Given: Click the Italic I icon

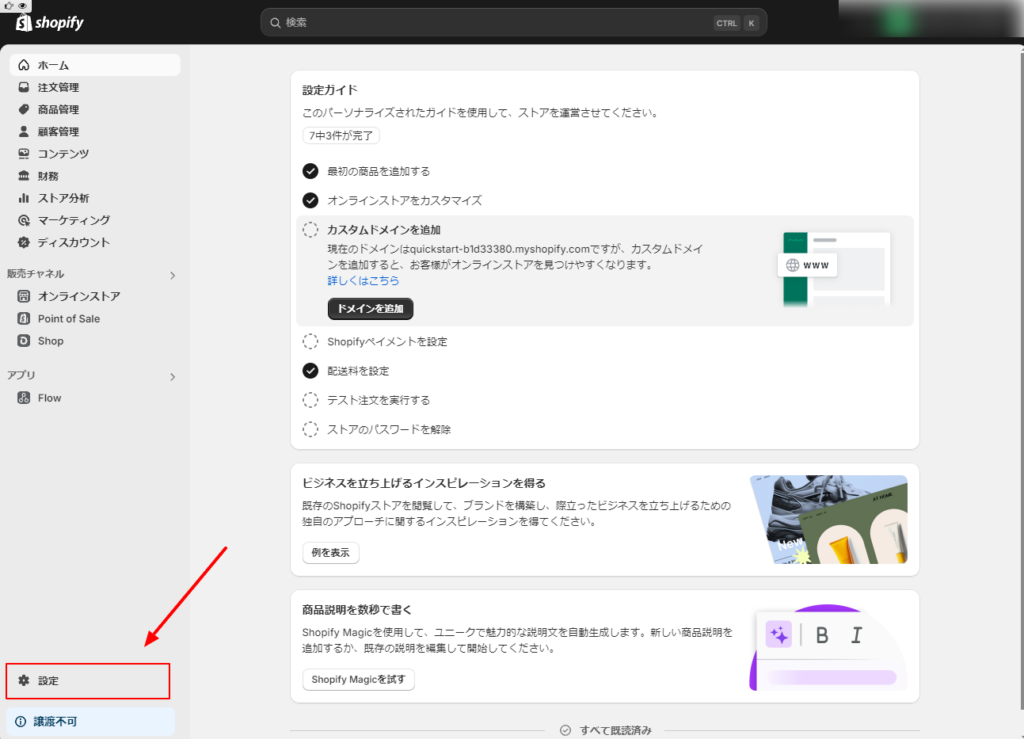Looking at the screenshot, I should [856, 635].
